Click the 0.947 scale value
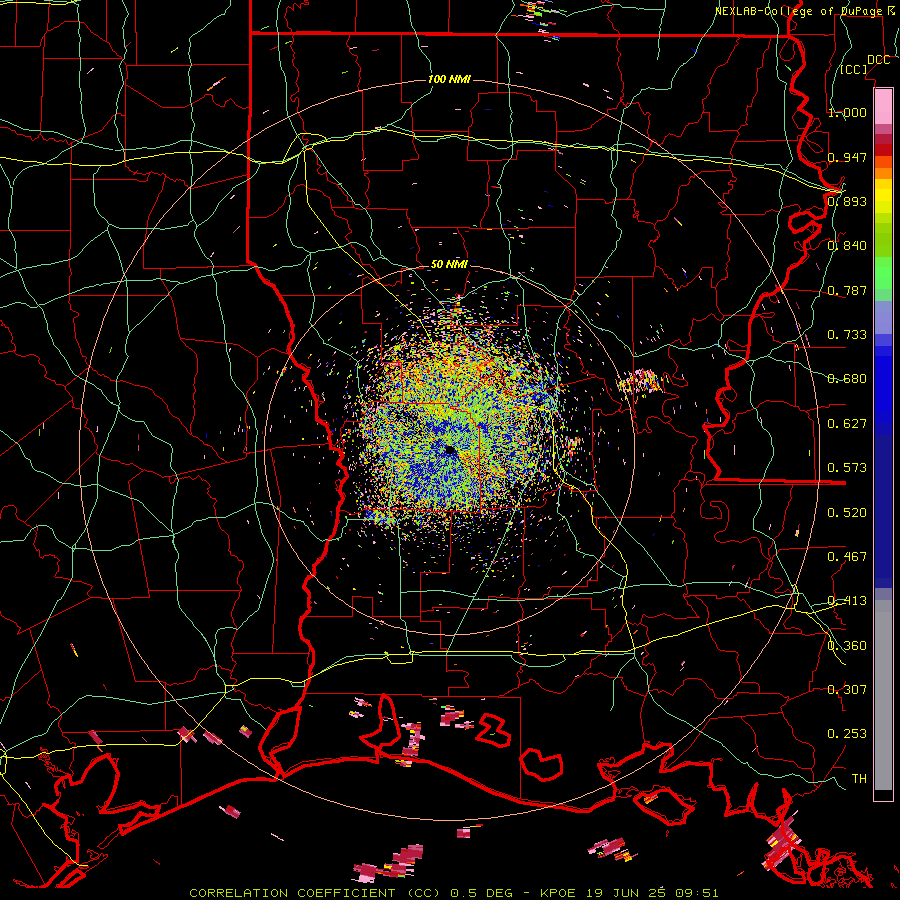 pos(847,157)
